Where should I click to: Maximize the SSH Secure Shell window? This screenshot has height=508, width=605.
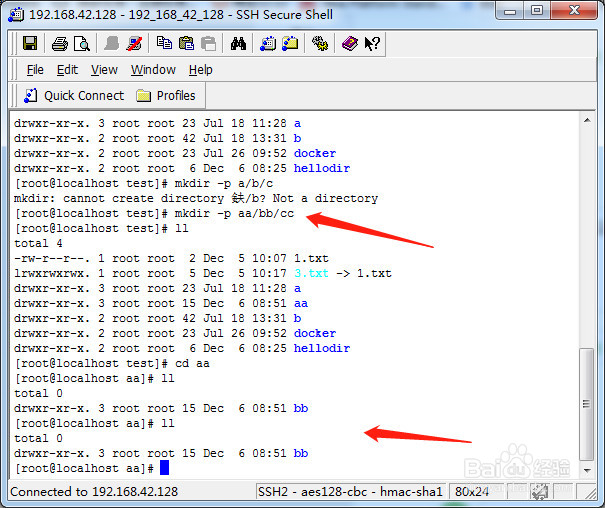tap(537, 11)
